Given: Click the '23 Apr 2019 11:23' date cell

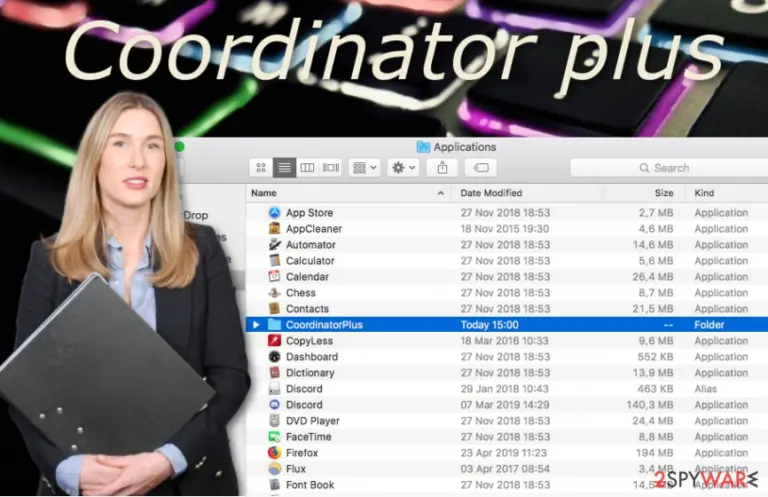Looking at the screenshot, I should point(504,452).
